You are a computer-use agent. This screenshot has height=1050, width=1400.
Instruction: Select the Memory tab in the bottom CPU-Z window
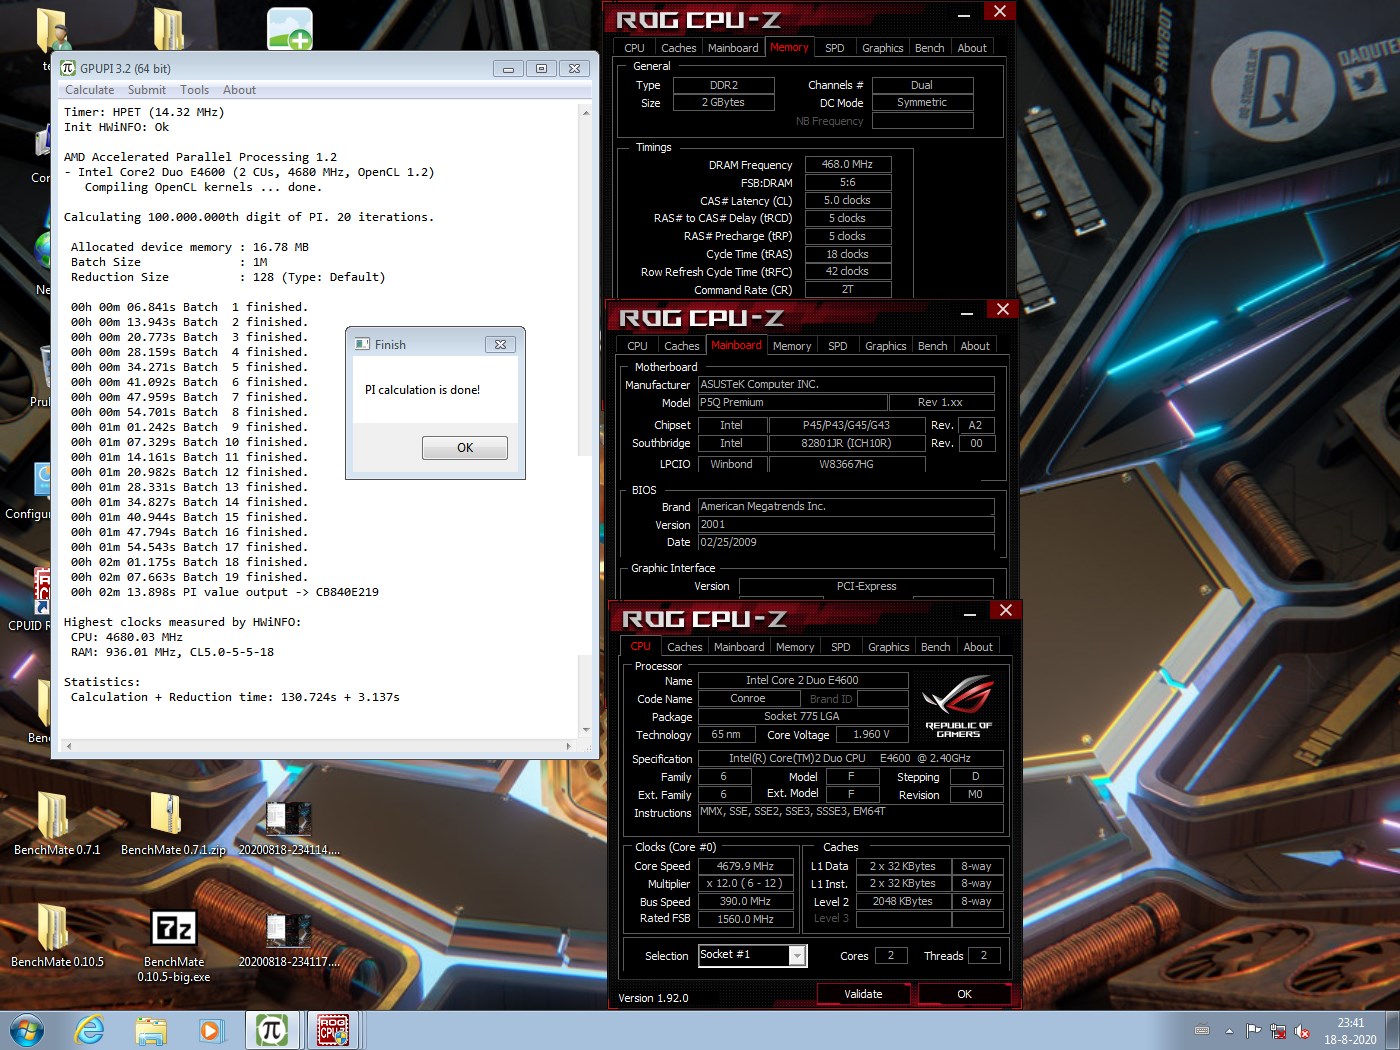point(795,647)
